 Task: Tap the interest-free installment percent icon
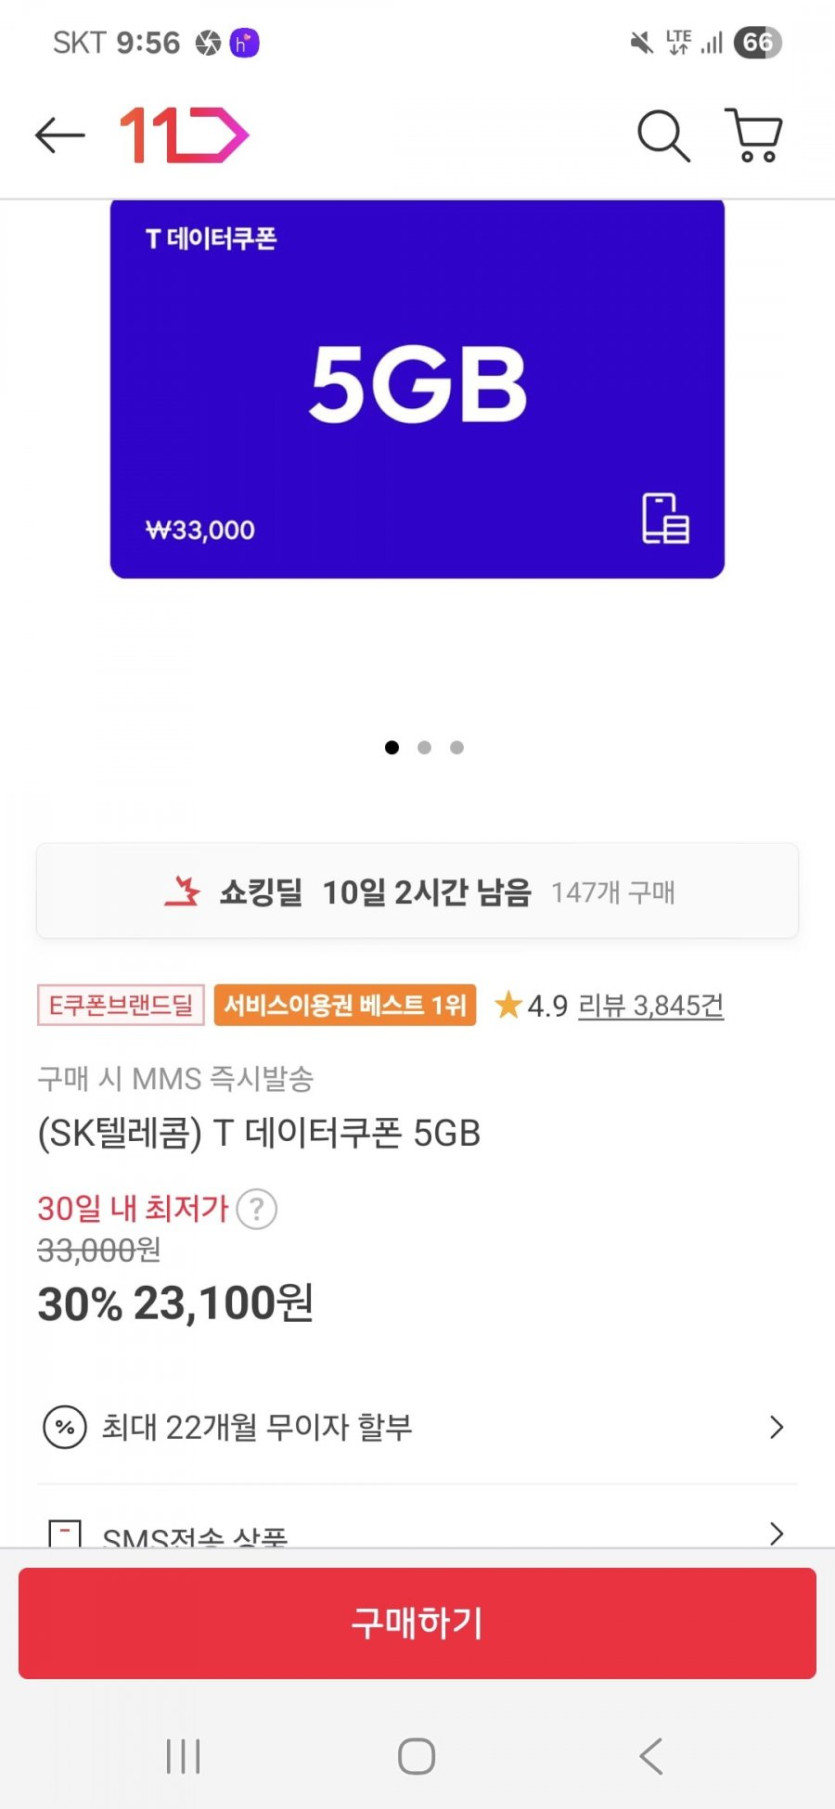pyautogui.click(x=65, y=1427)
